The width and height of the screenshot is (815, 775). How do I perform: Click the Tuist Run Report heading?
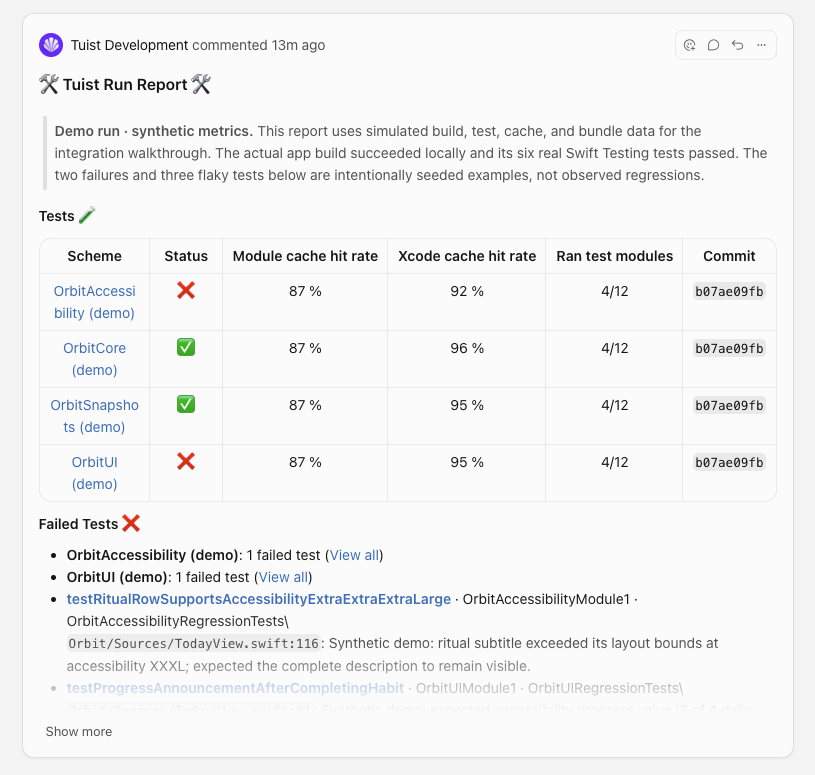point(125,84)
